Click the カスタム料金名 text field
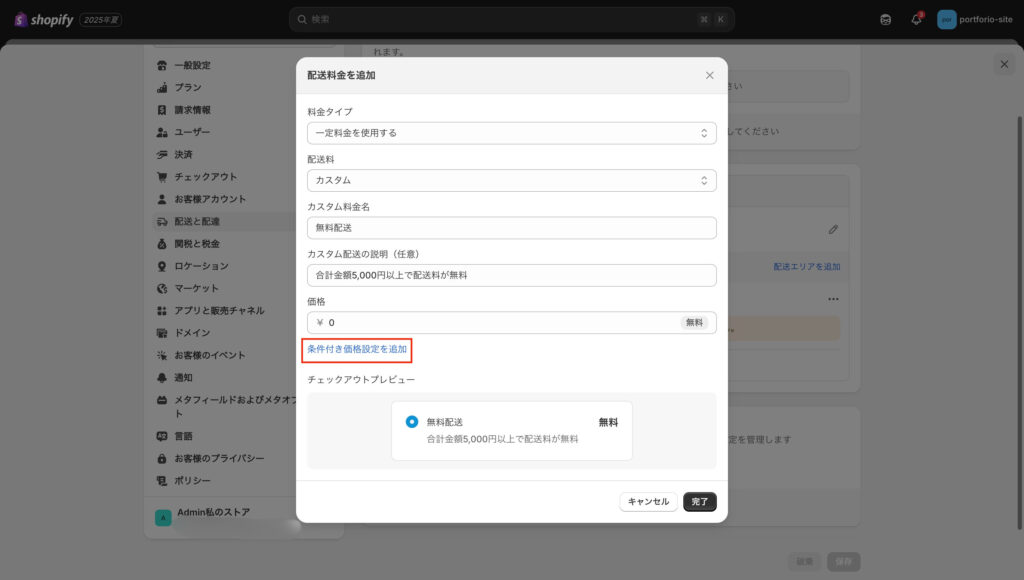 click(511, 228)
